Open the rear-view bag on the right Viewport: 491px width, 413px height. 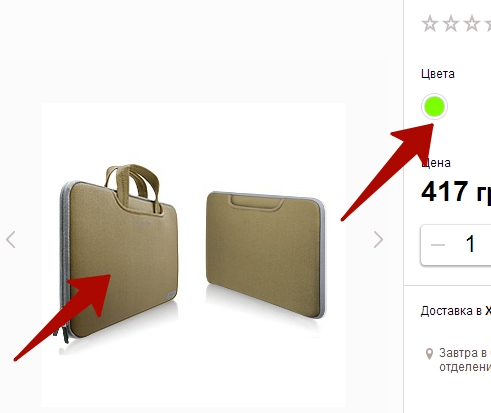(265, 253)
